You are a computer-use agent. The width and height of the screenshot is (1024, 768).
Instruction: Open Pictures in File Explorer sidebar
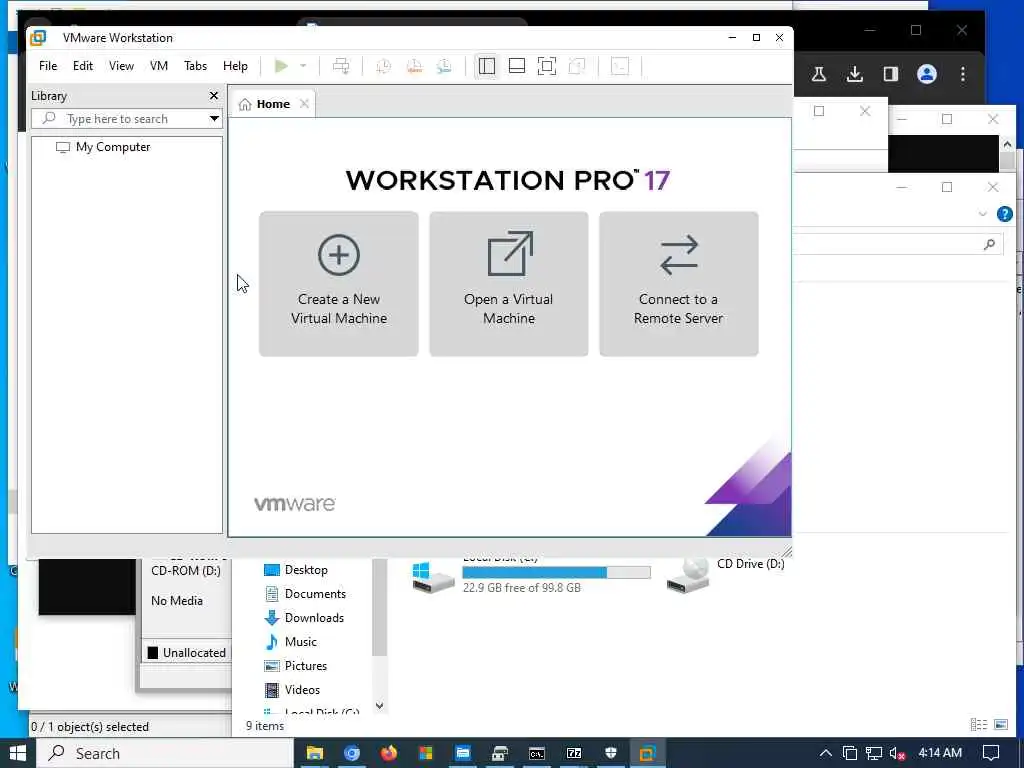point(305,666)
